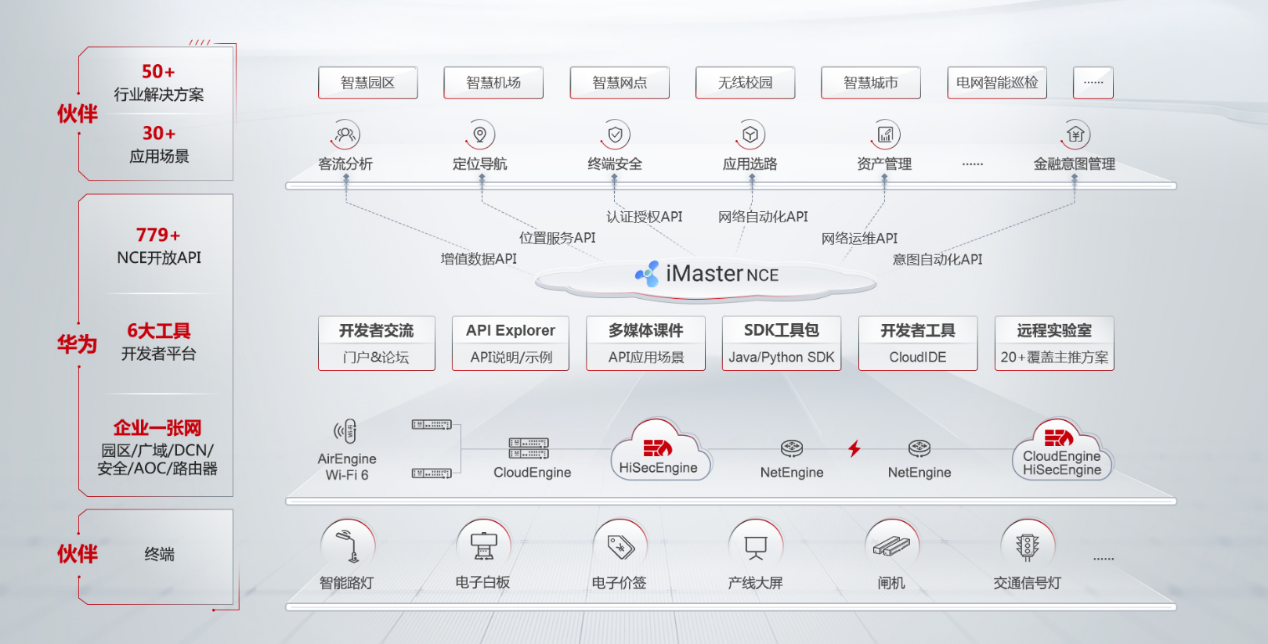Screen dimensions: 1268x644
Task: Click the 30+ 应用场景 text
Action: (x=159, y=144)
